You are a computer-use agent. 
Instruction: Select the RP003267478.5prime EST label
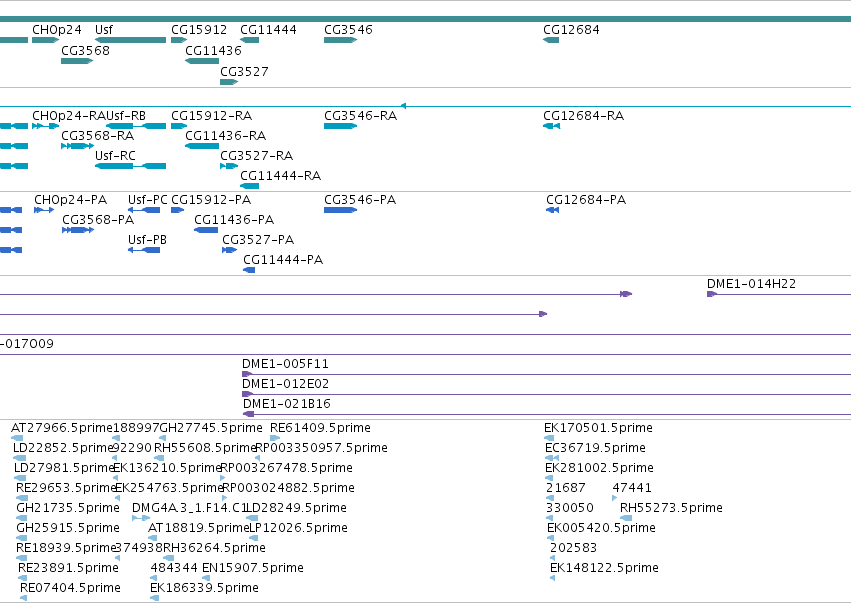[286, 468]
